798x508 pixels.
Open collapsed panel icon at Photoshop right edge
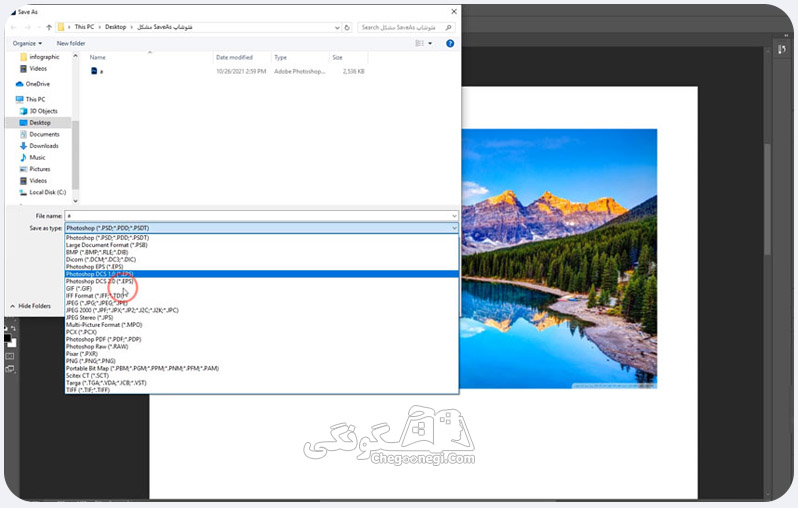pyautogui.click(x=782, y=49)
